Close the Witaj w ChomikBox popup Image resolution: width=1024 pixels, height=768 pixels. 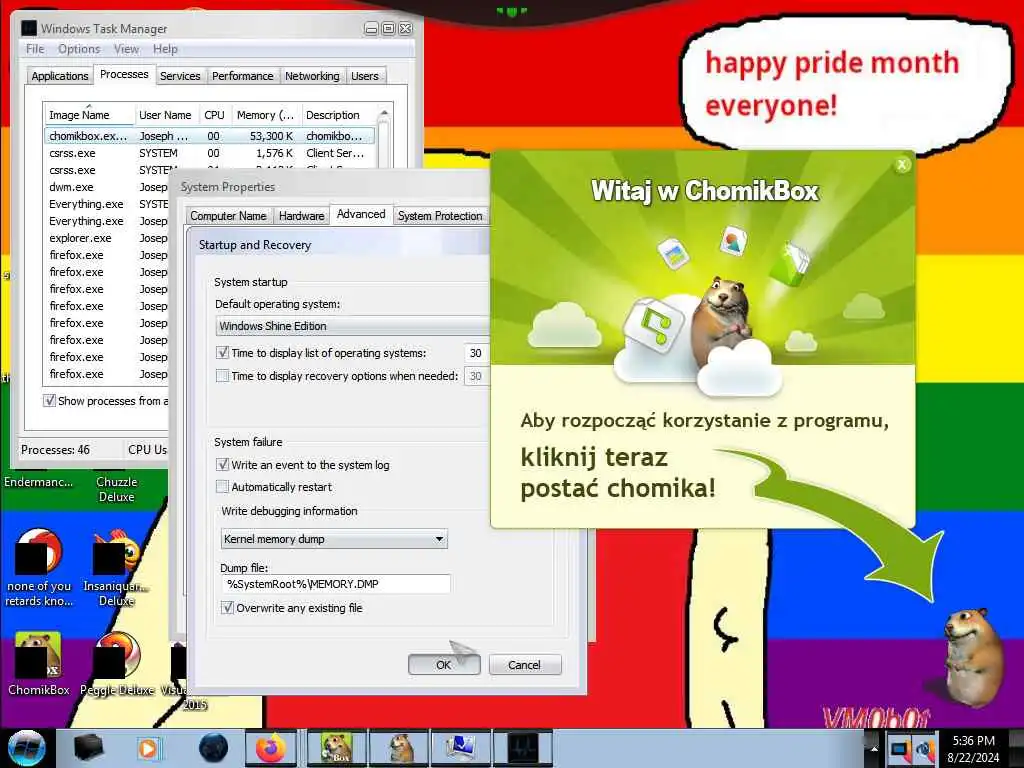(x=902, y=165)
